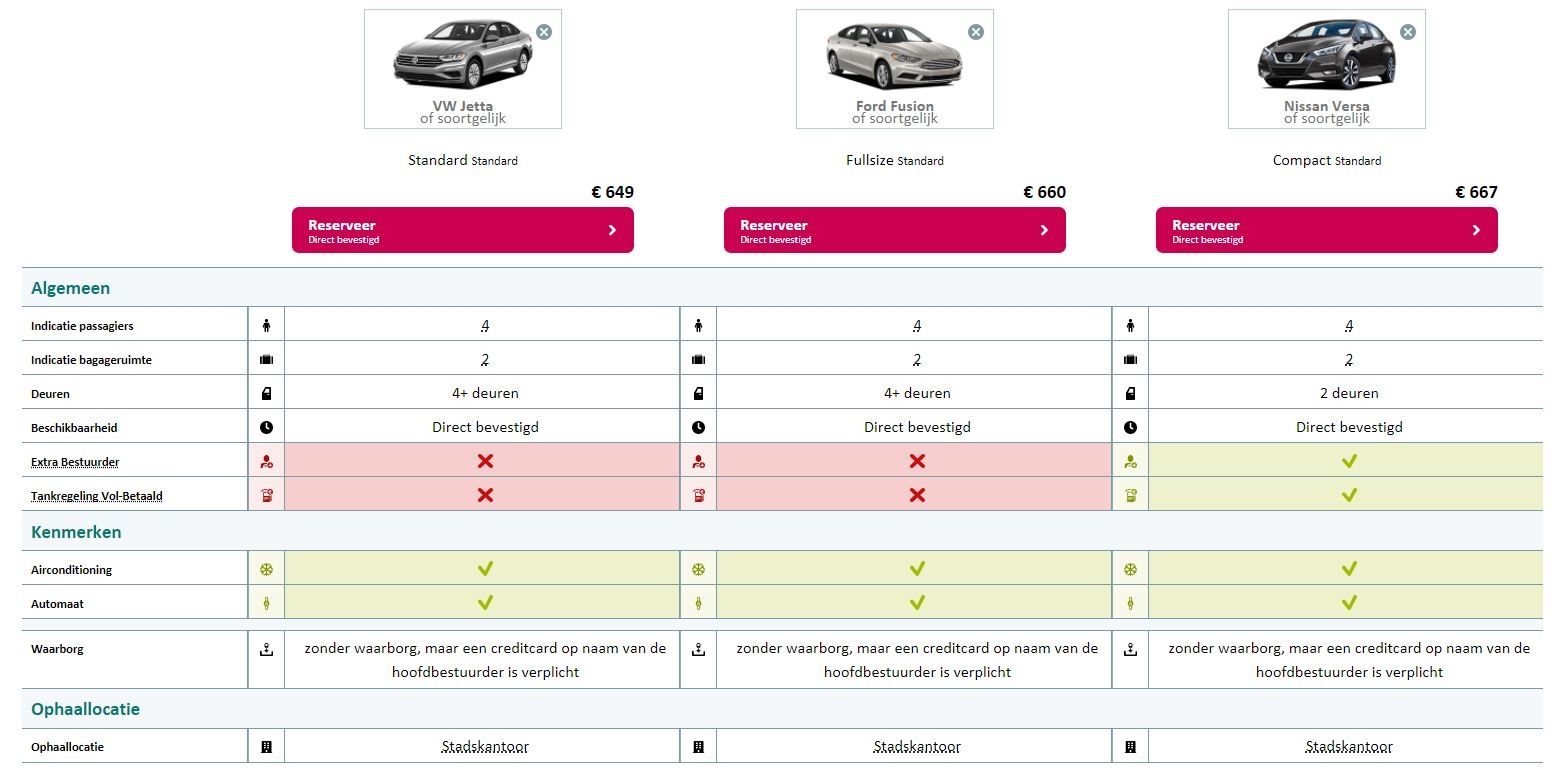The height and width of the screenshot is (775, 1556).
Task: Open the Extra Bestuurder explanation link
Action: (75, 462)
